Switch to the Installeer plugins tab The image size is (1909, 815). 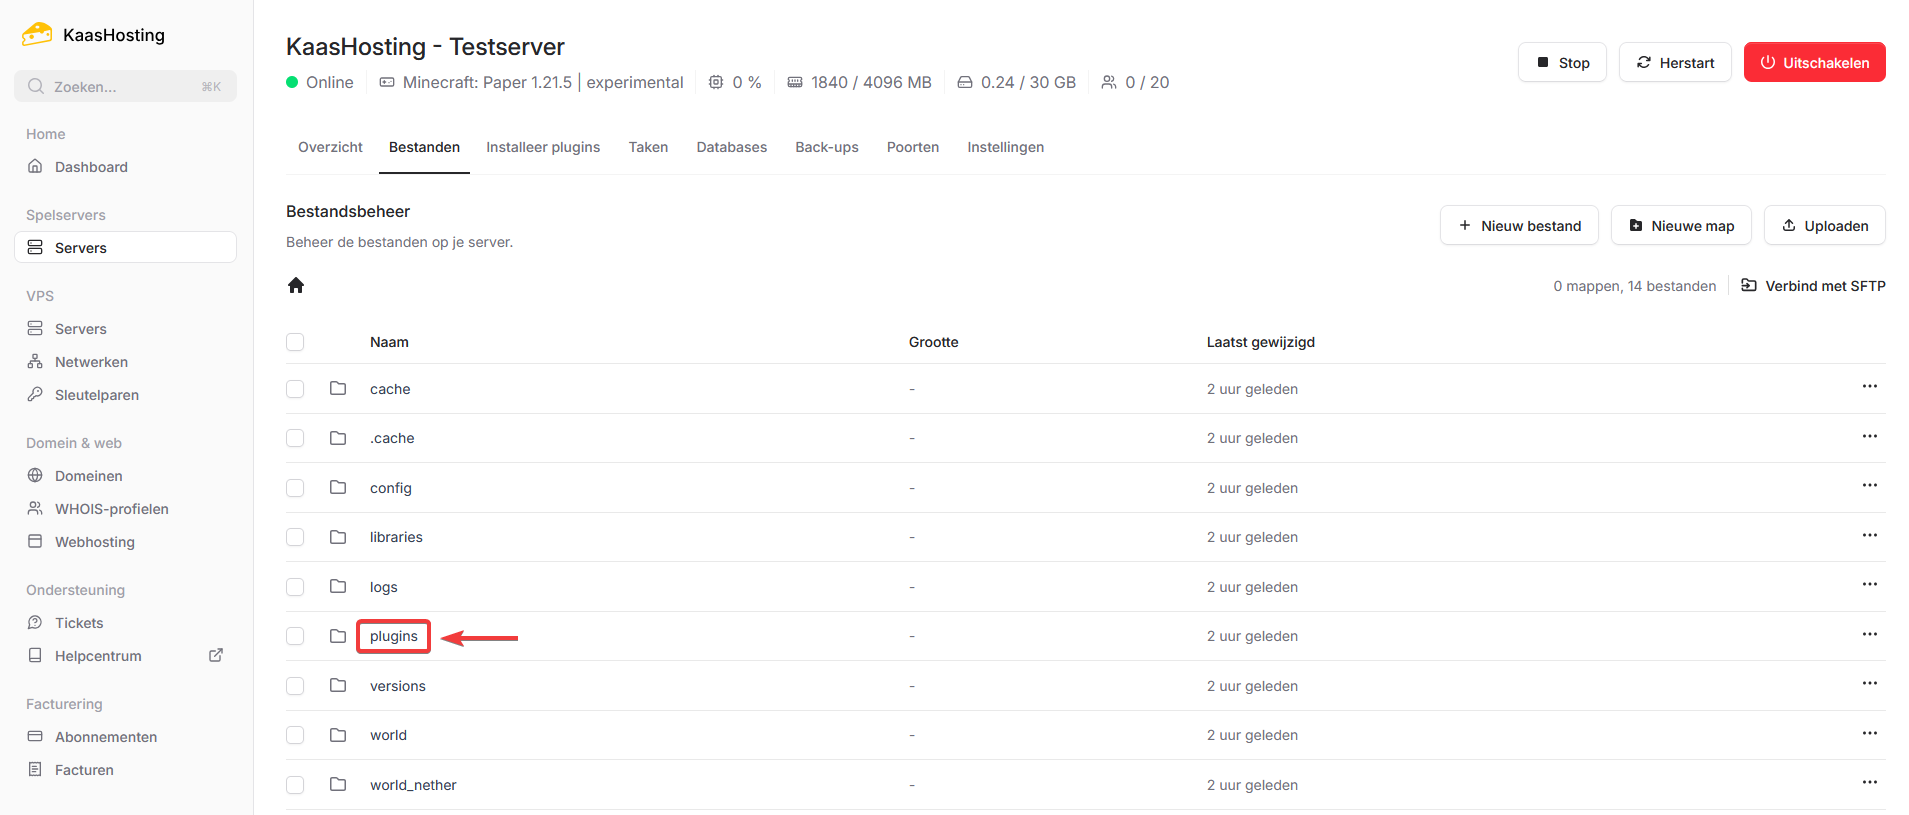(x=543, y=147)
